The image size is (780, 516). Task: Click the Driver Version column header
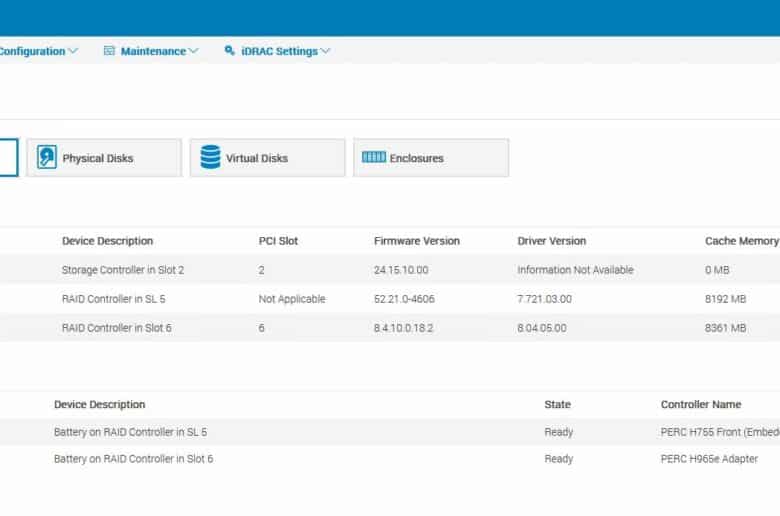(552, 241)
